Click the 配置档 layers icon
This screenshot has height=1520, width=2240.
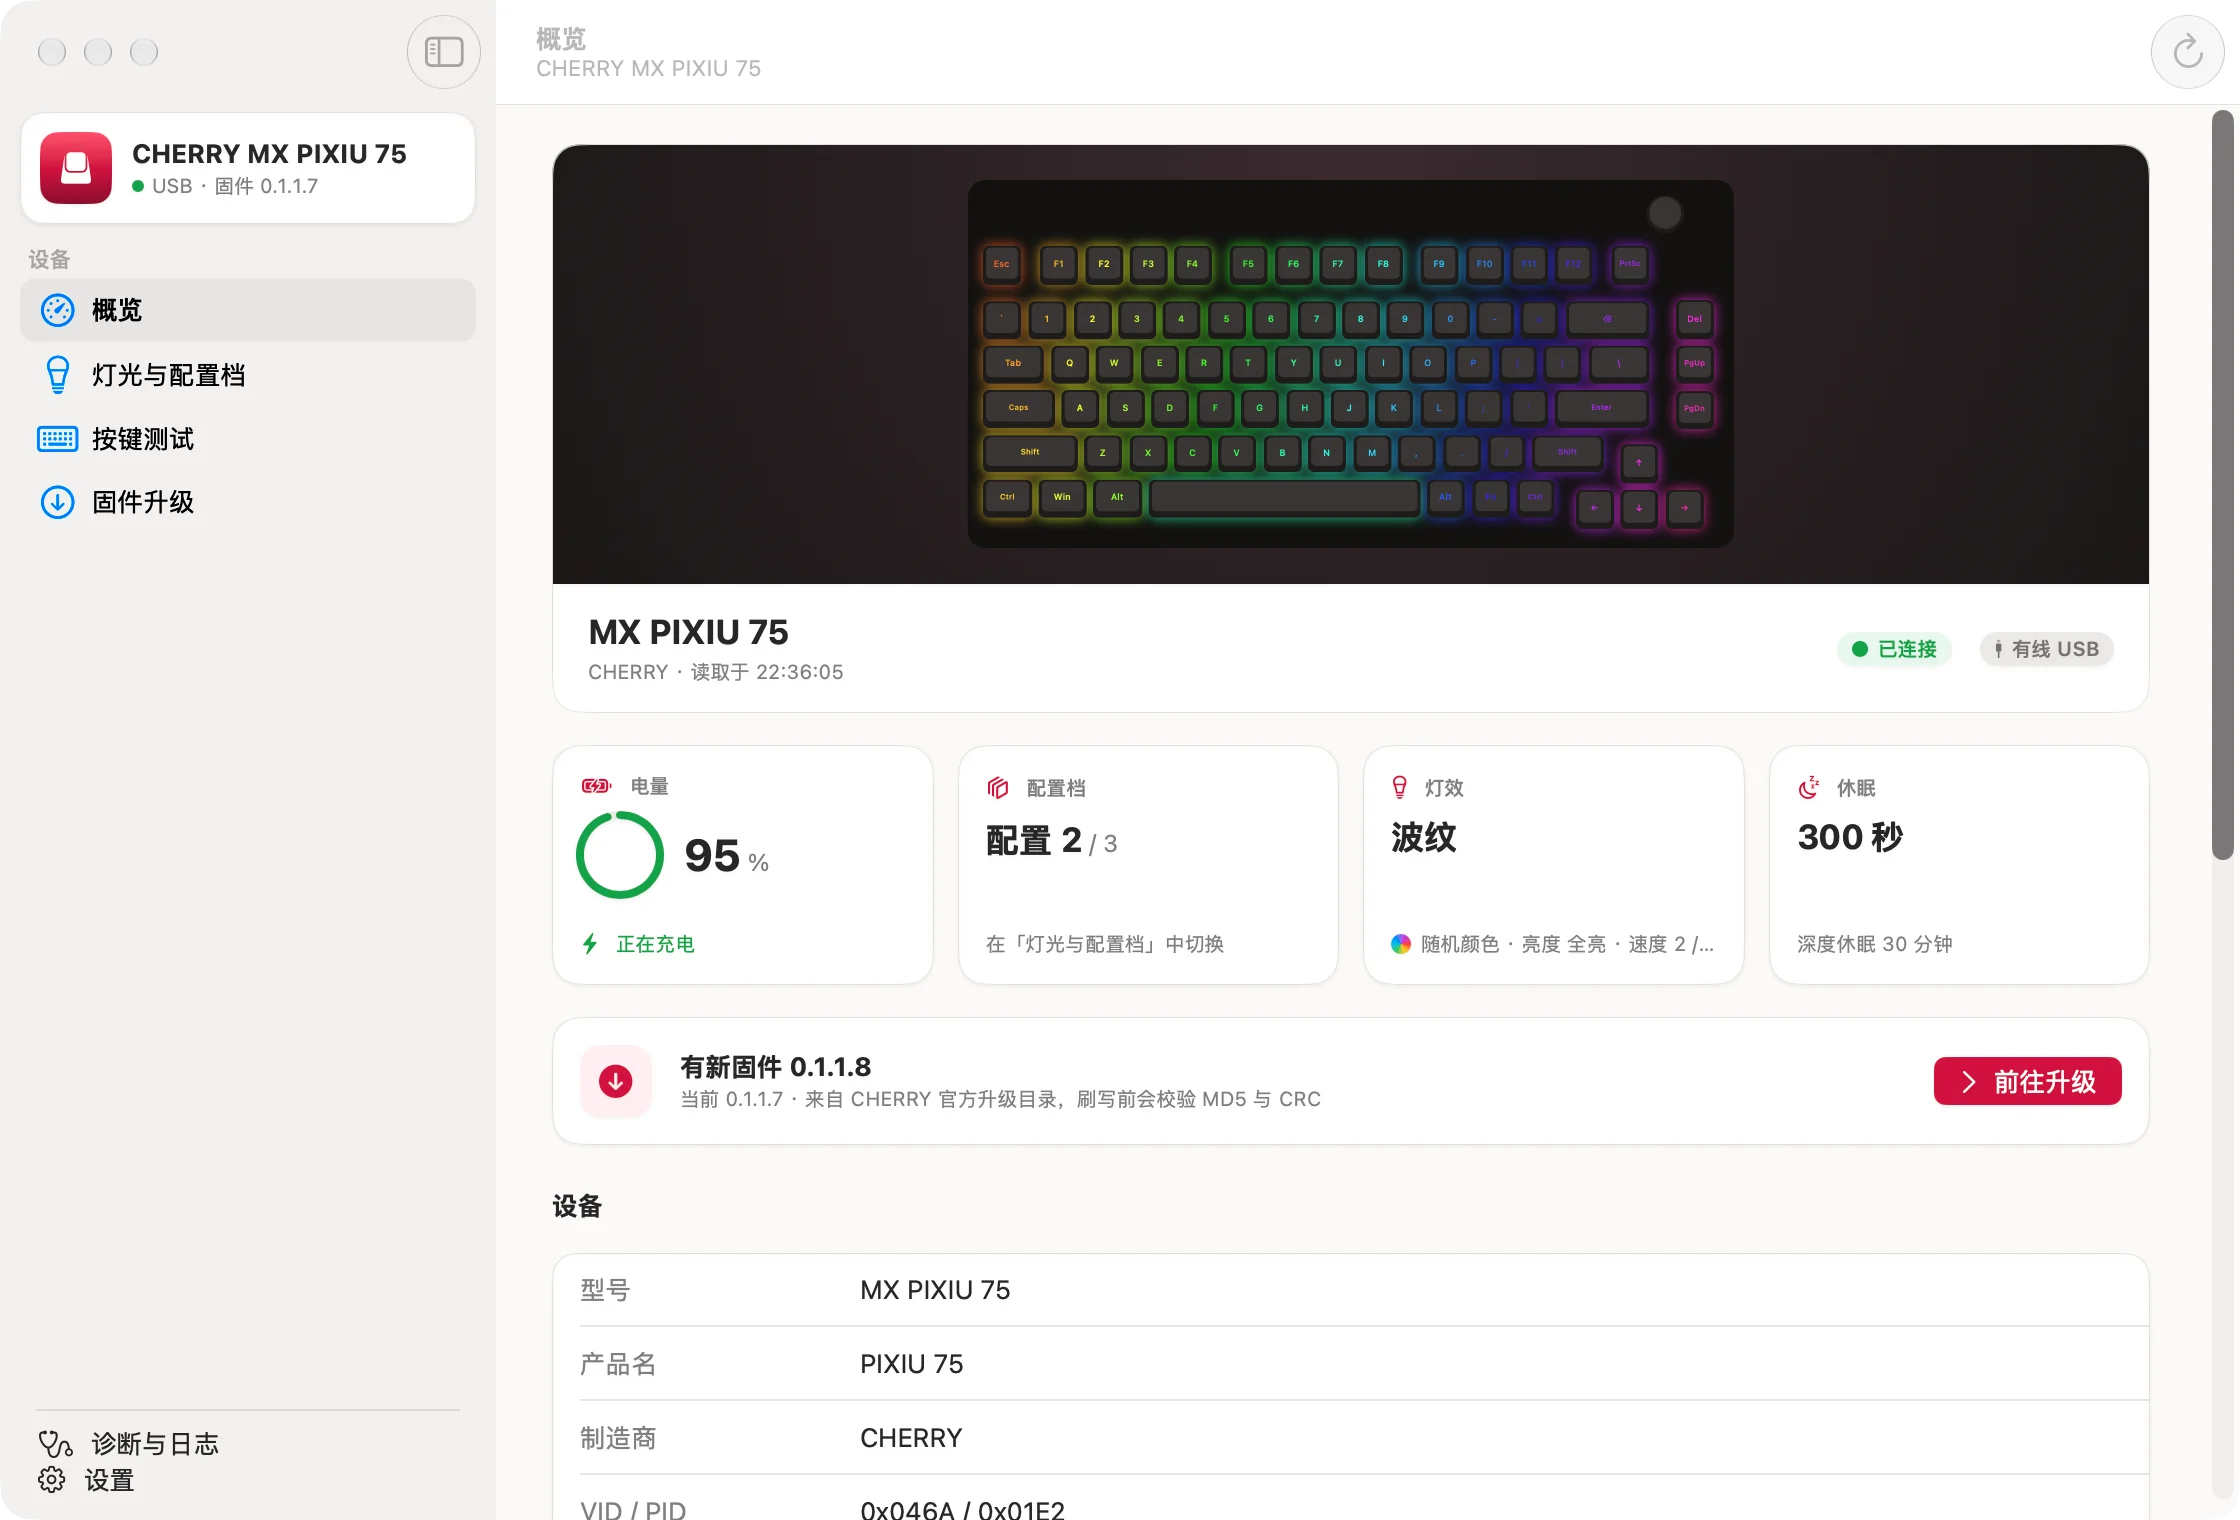click(997, 788)
